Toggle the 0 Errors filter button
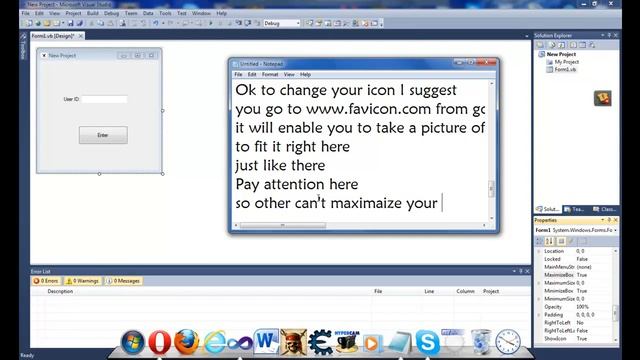This screenshot has height=360, width=640. click(46, 281)
